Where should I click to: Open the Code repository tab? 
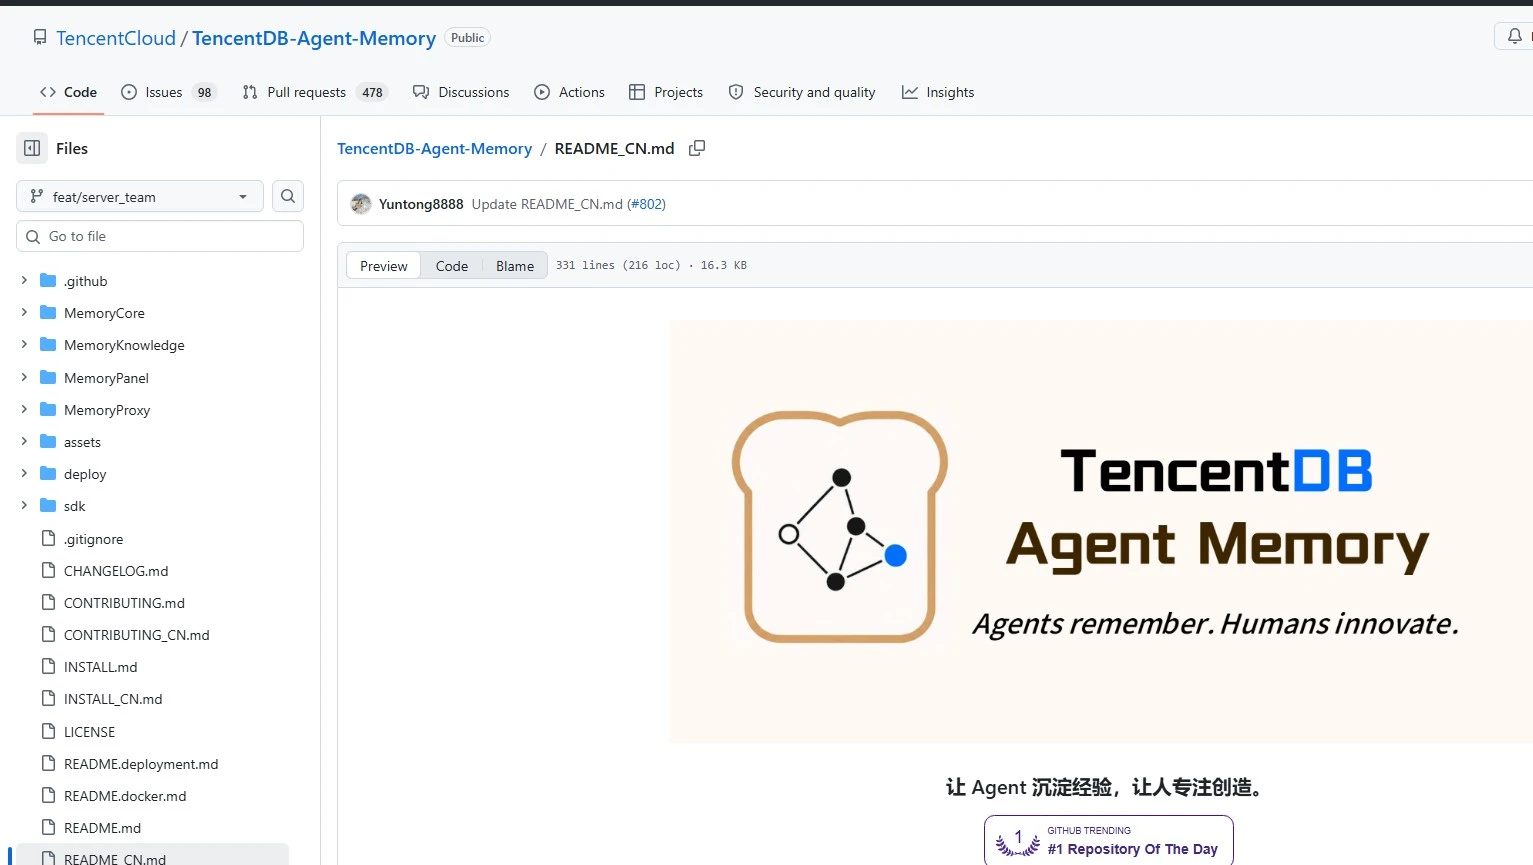pyautogui.click(x=68, y=92)
